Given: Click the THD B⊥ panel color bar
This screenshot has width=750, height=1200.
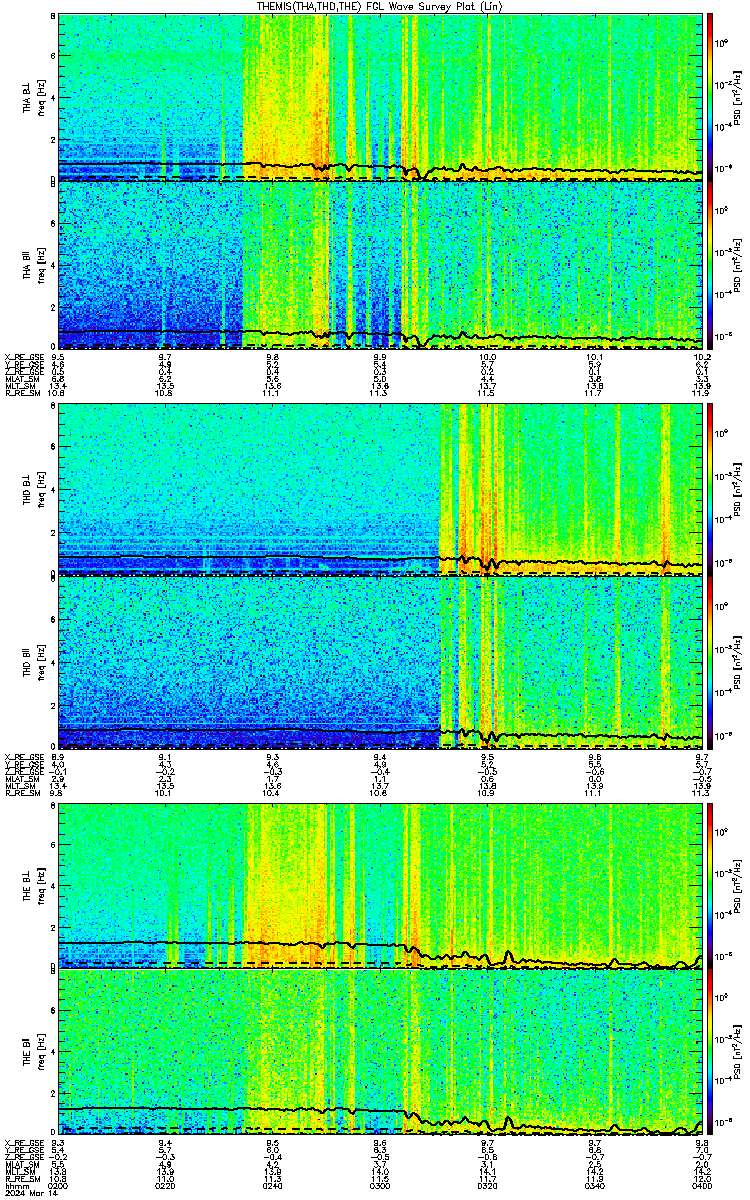Looking at the screenshot, I should [711, 488].
